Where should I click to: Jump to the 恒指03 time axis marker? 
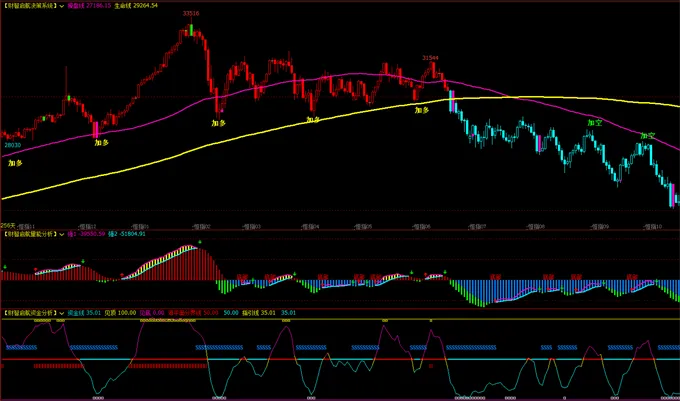click(x=252, y=227)
